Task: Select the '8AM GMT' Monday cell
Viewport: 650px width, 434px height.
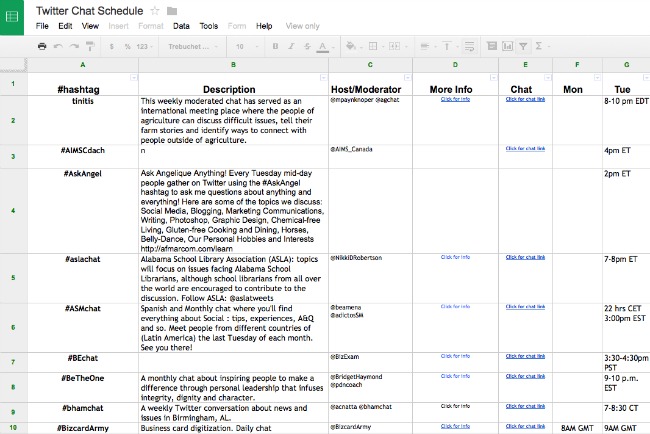Action: (x=577, y=428)
